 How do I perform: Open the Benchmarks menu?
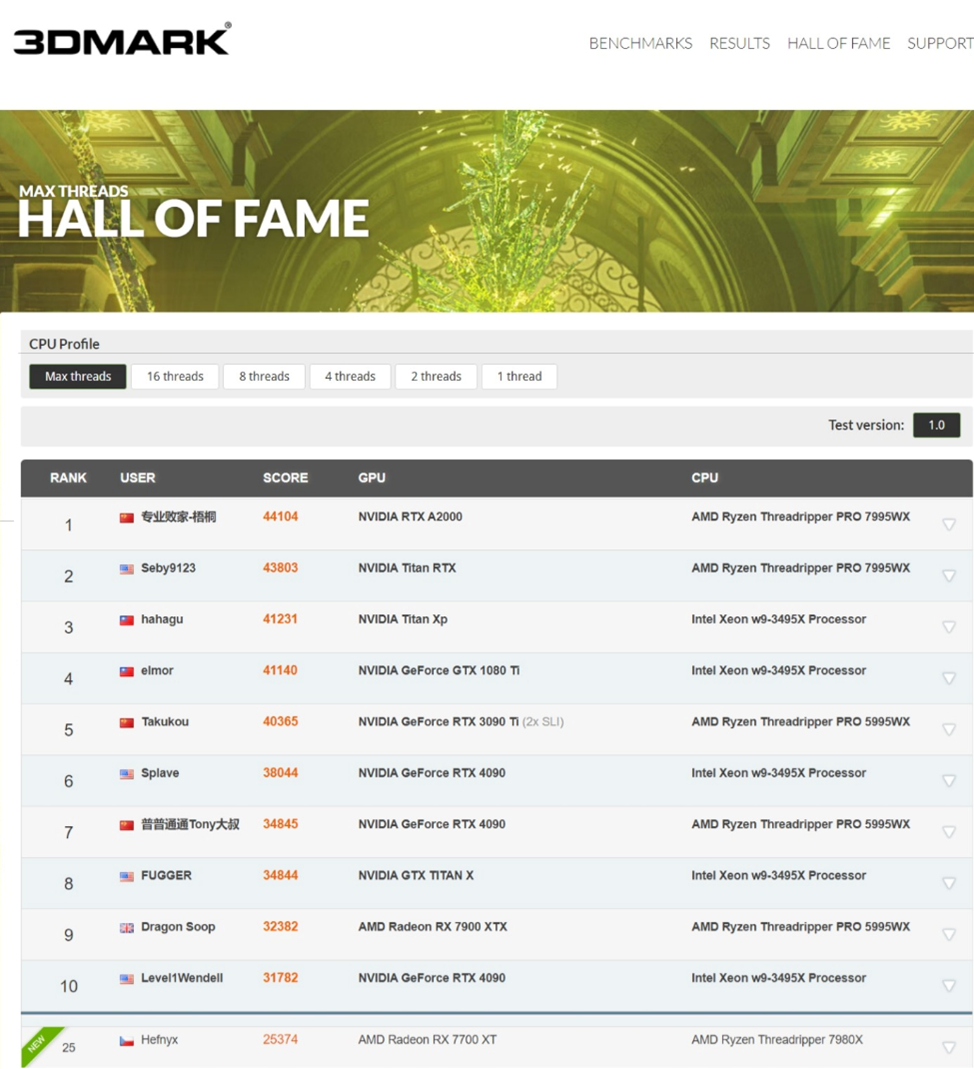pyautogui.click(x=640, y=43)
